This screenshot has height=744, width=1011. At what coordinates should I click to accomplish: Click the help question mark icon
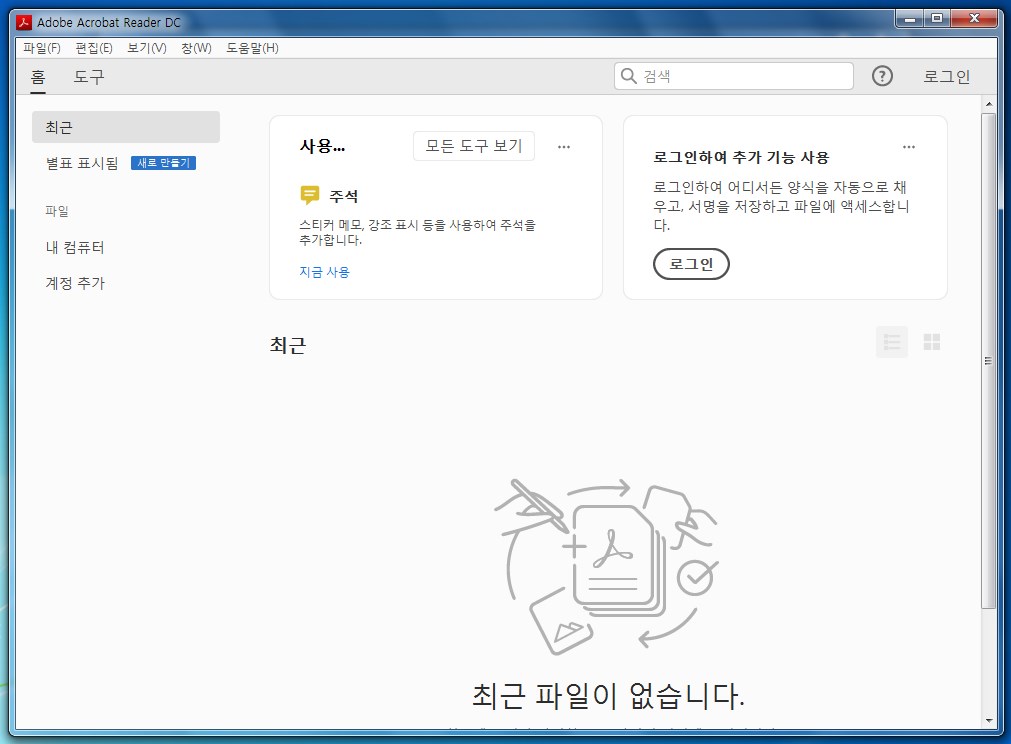[x=882, y=76]
